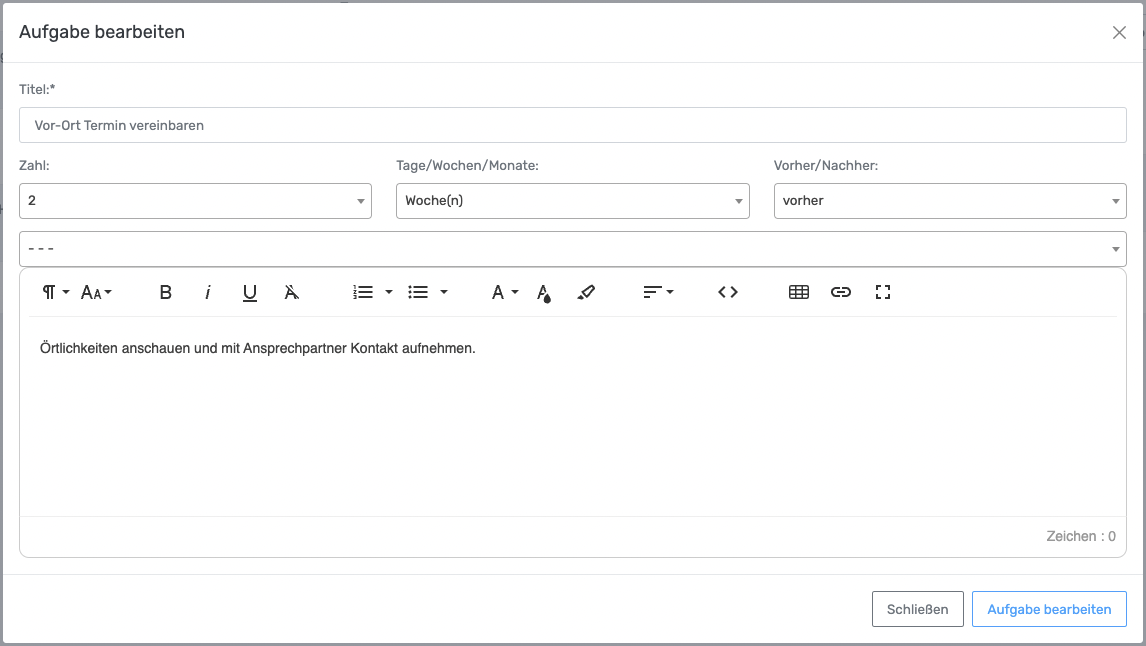Open the Zahl dropdown showing 2
This screenshot has width=1146, height=646.
coord(195,200)
